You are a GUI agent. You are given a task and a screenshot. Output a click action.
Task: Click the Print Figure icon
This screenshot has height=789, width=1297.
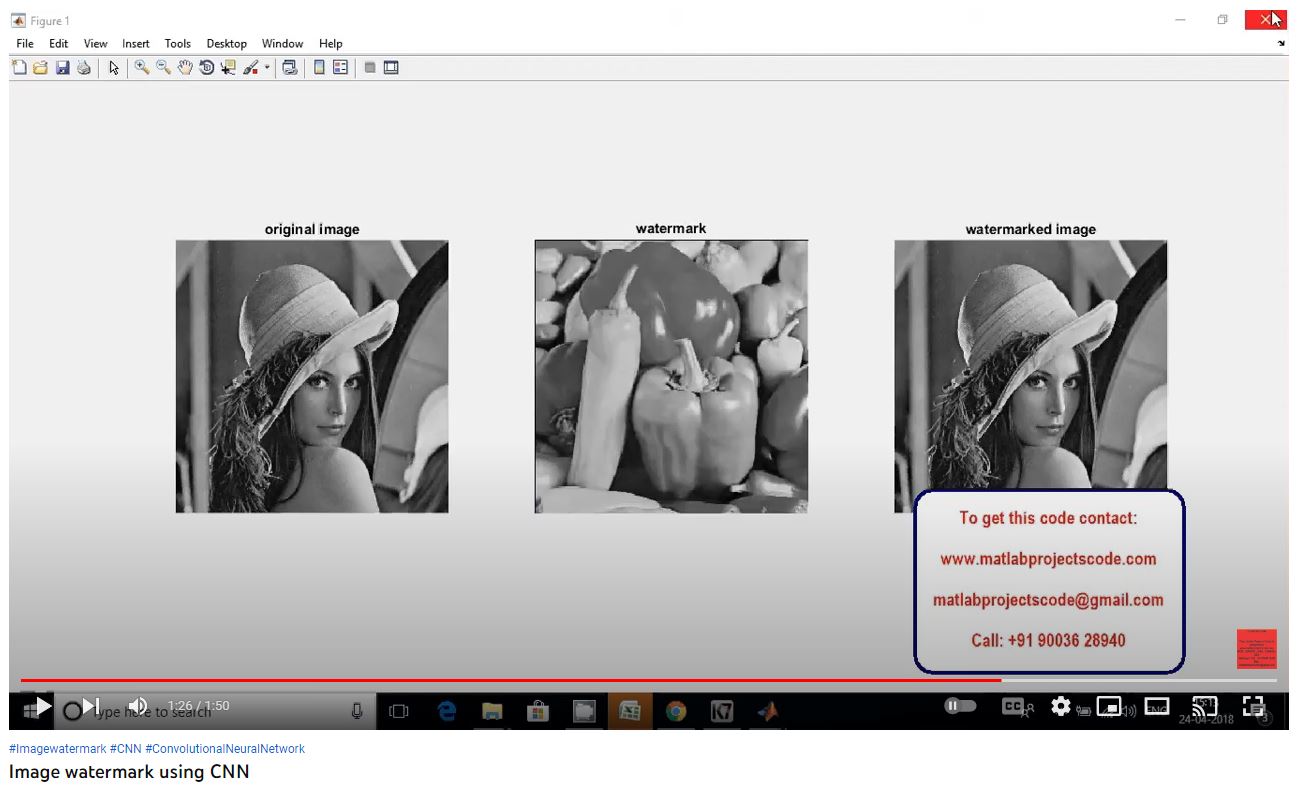pos(83,68)
